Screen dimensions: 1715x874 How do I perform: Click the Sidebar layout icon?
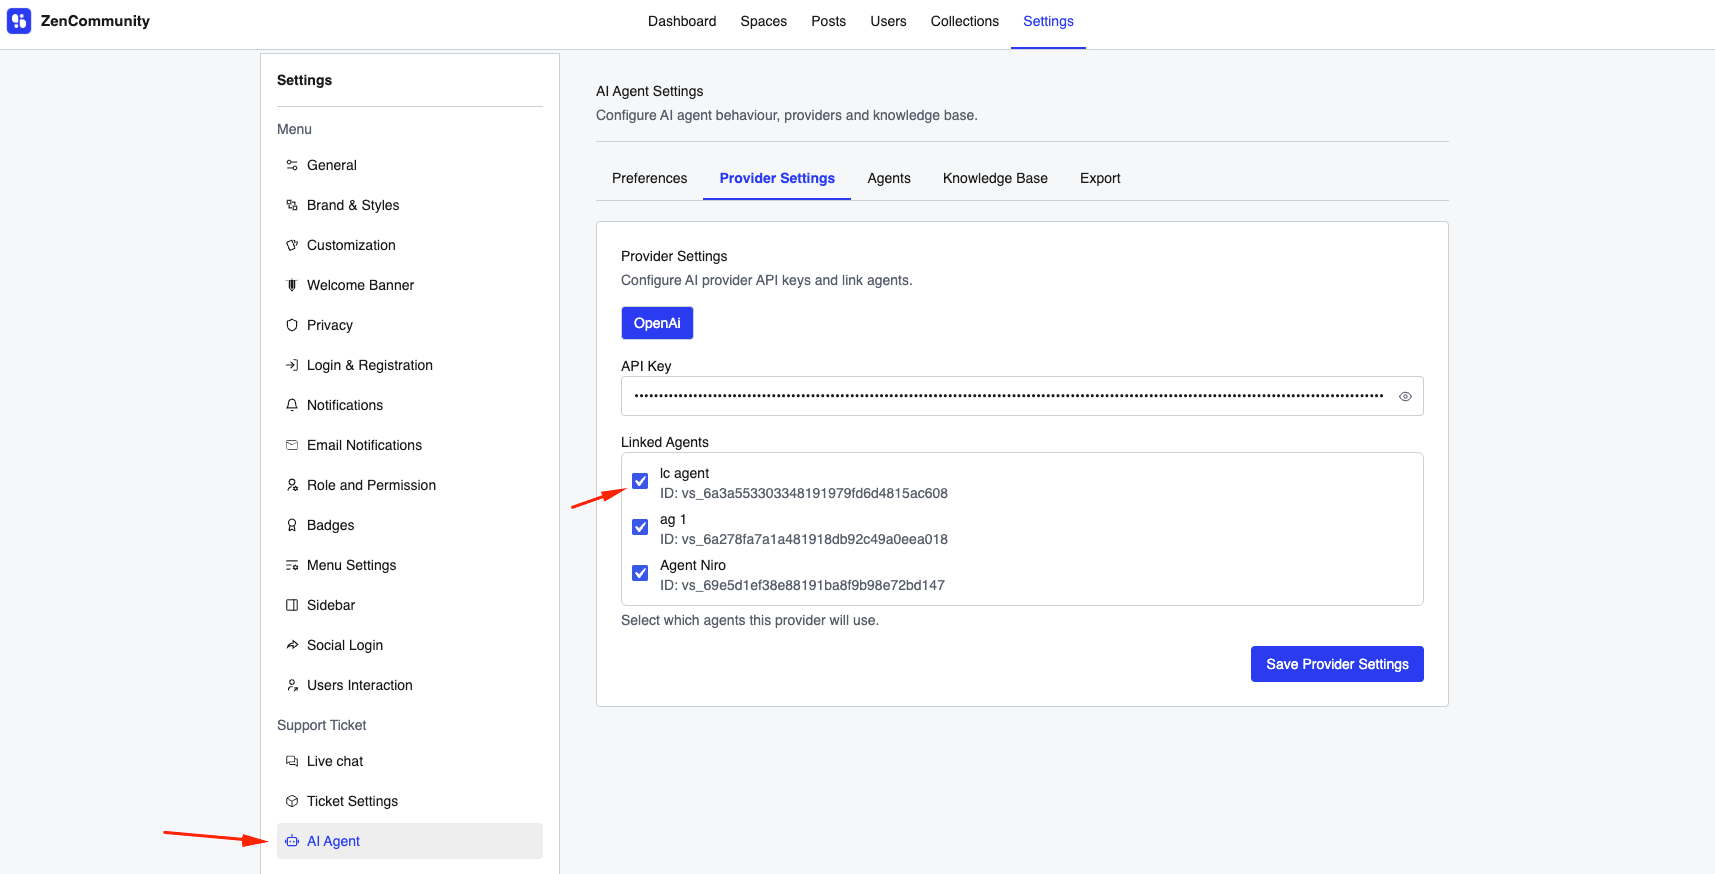point(292,605)
